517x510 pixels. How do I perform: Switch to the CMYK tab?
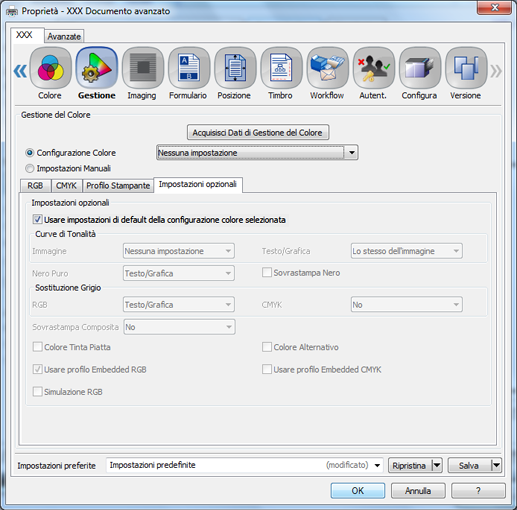(66, 186)
